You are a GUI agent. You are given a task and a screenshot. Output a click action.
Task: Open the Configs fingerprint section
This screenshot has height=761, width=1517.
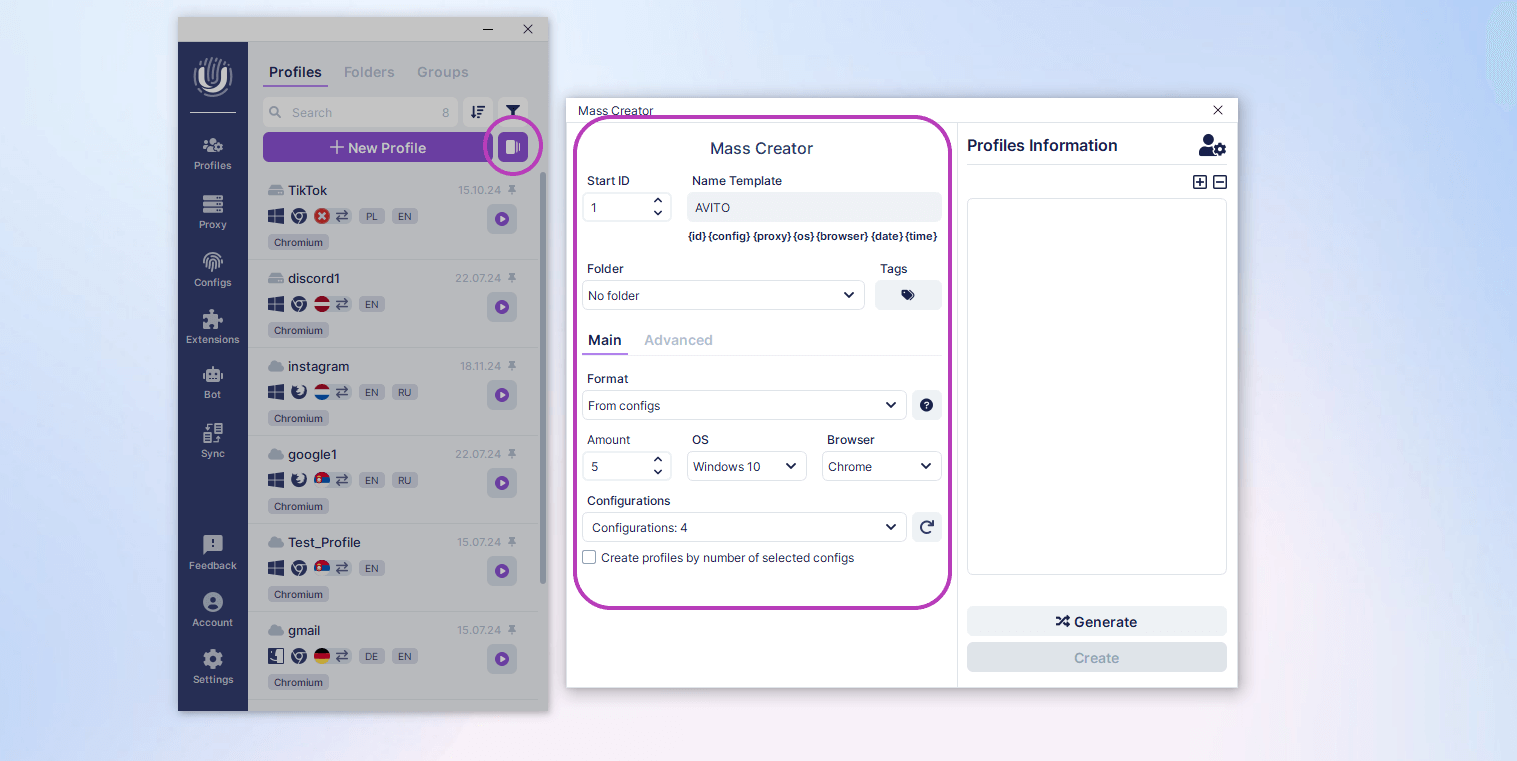click(x=212, y=269)
